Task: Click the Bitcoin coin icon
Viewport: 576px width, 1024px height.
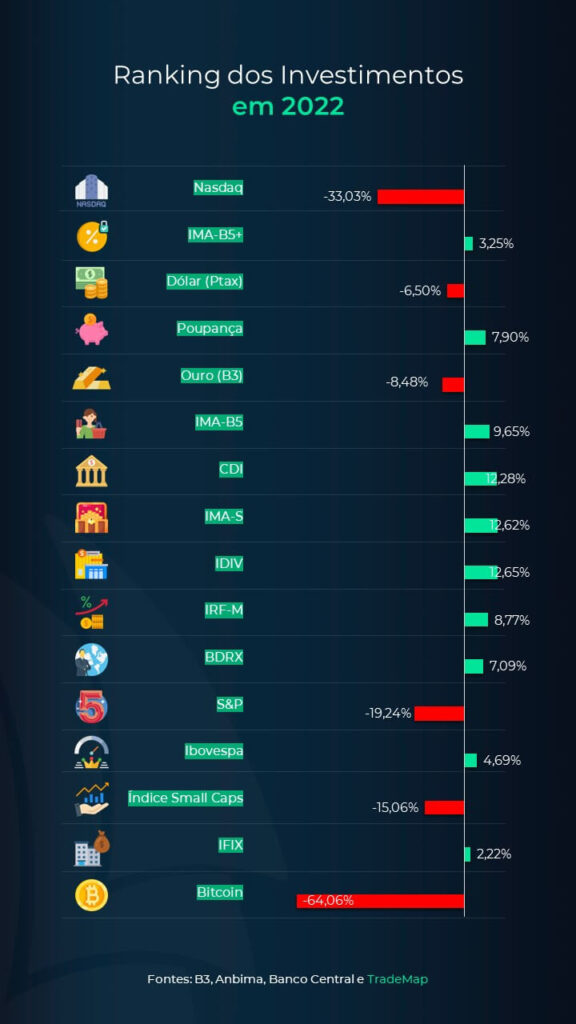Action: 91,895
